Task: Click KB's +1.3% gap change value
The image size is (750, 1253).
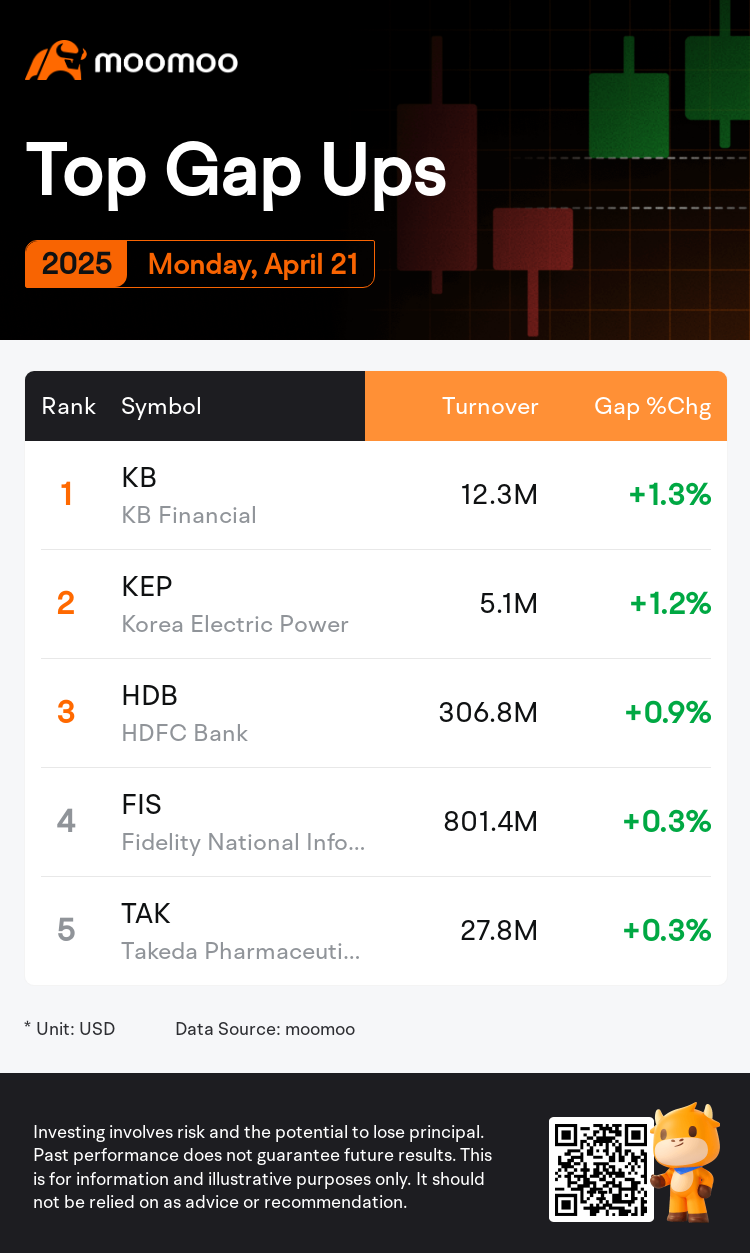Action: pos(669,494)
